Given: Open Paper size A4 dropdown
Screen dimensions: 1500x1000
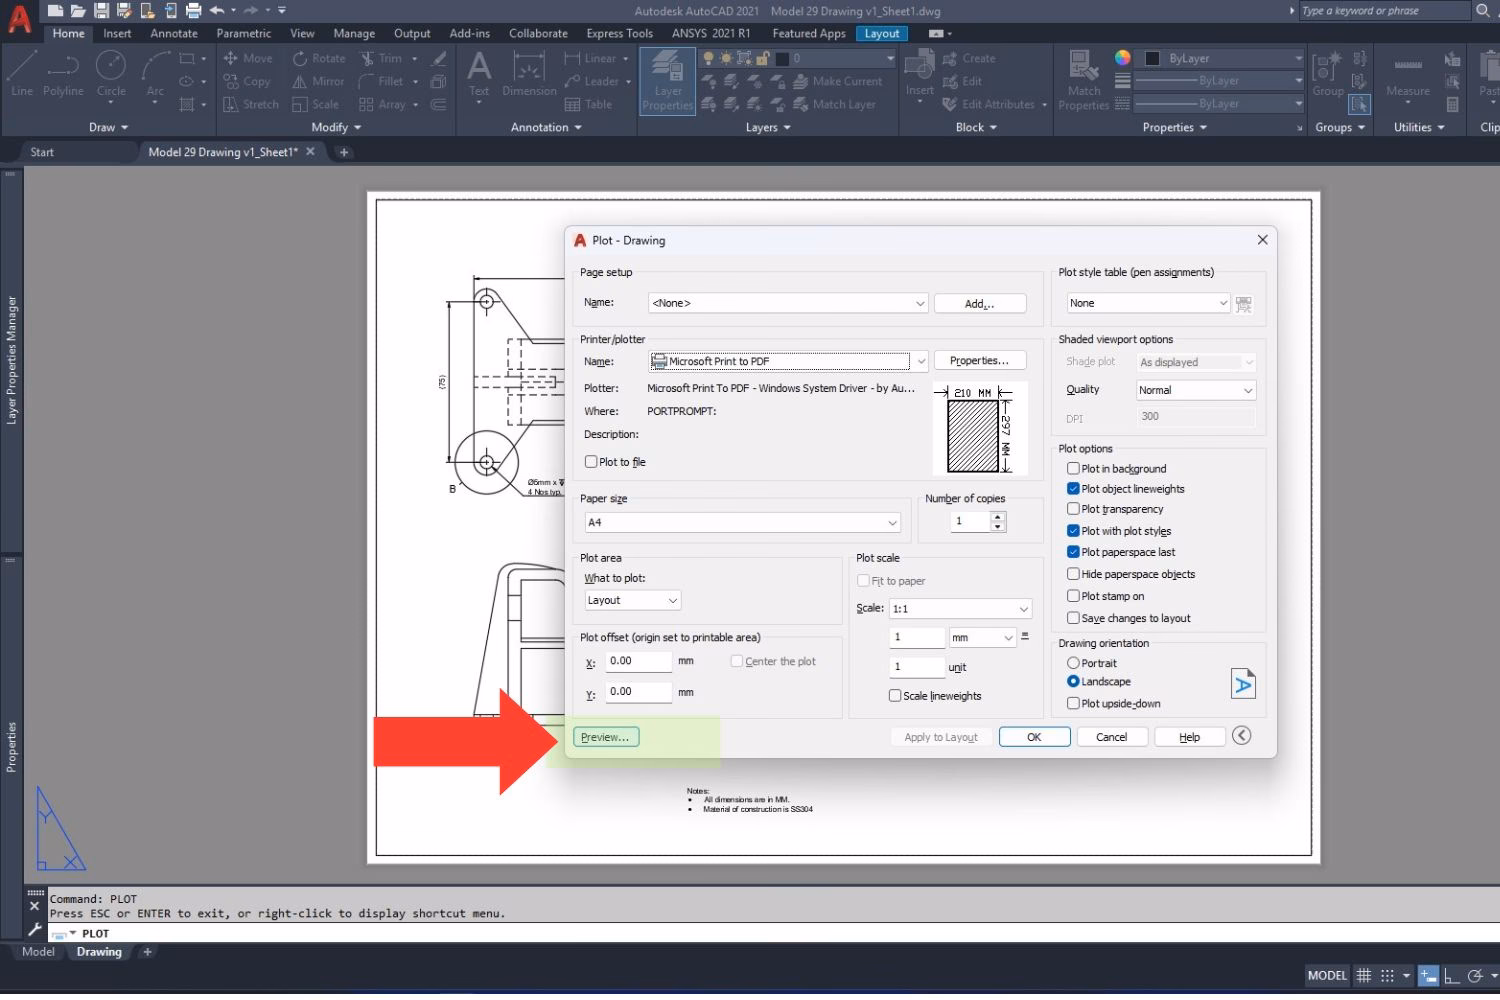Looking at the screenshot, I should [742, 523].
